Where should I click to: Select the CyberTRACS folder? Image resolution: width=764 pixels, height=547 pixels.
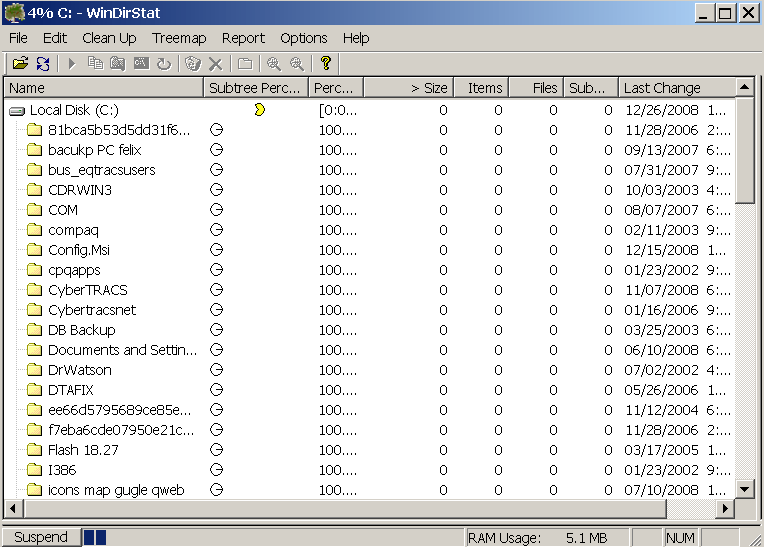(x=87, y=290)
